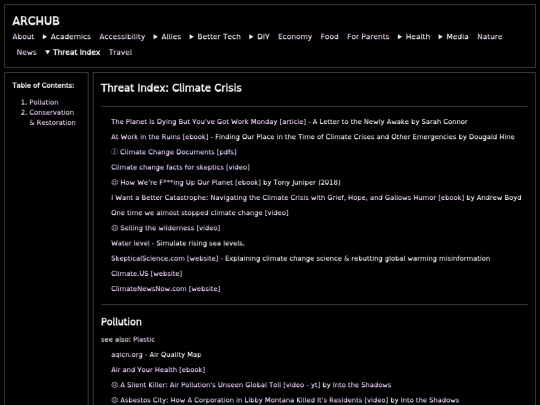Open the Nature page
This screenshot has width=540, height=405.
[x=490, y=37]
